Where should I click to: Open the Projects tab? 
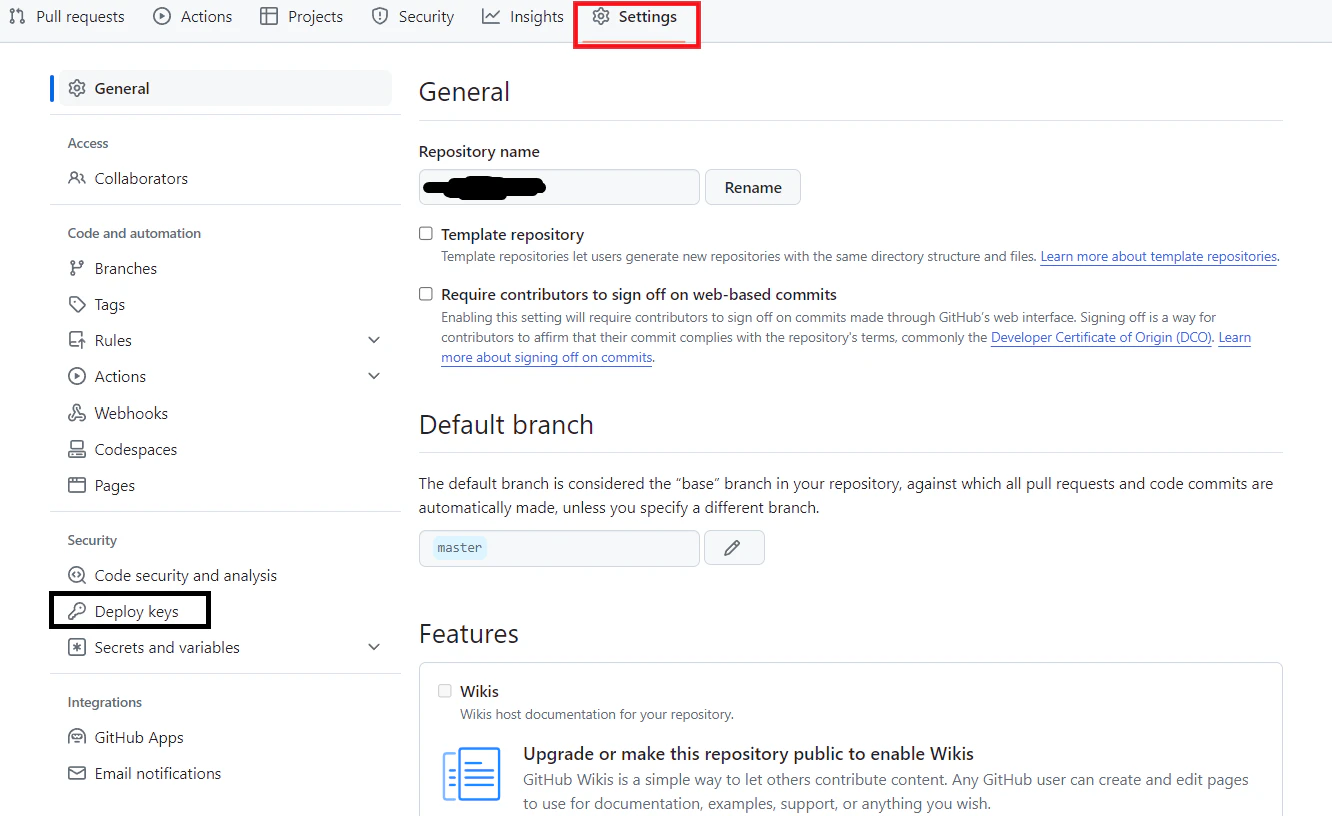pyautogui.click(x=301, y=17)
